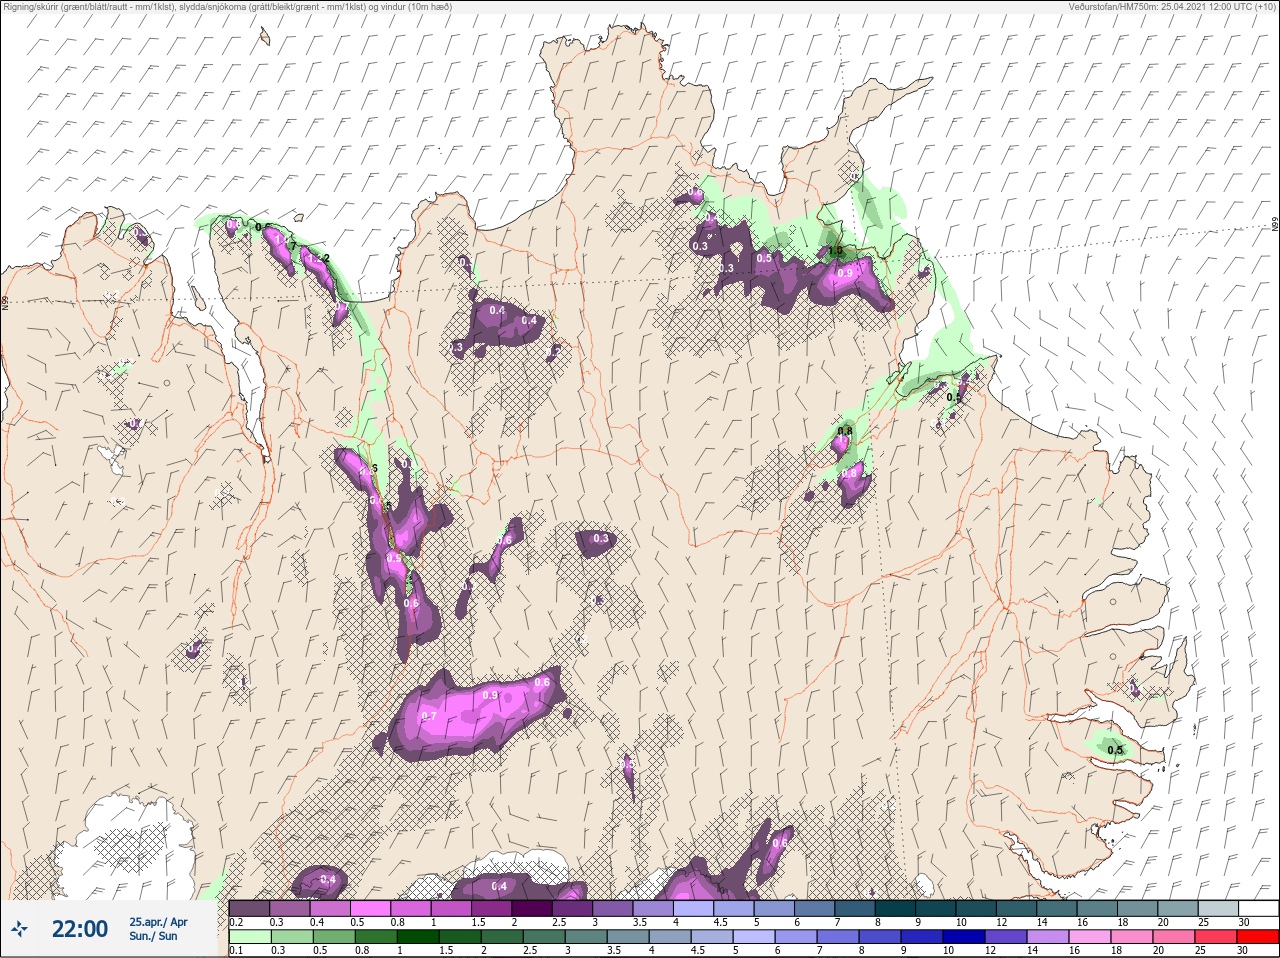
Task: Click the 0.9 value in the large central snow patch
Action: point(490,695)
